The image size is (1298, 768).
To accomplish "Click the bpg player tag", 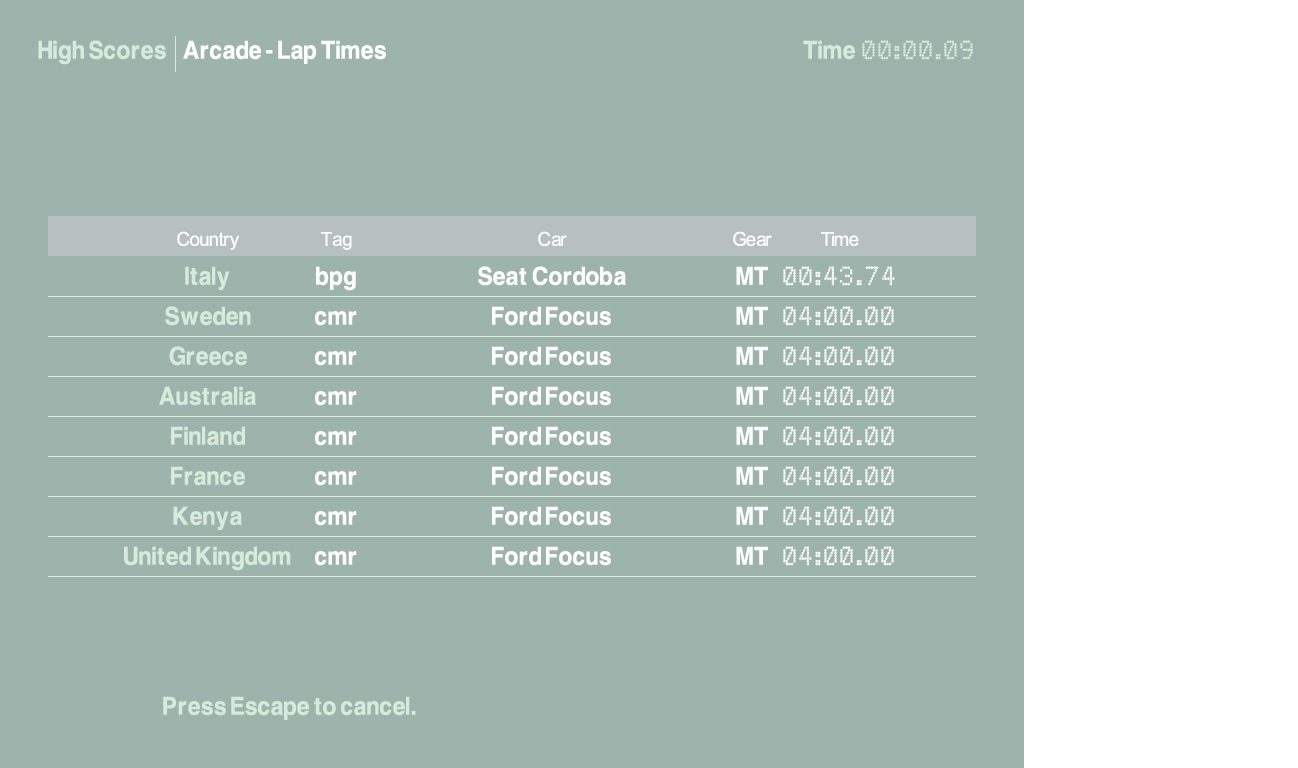I will 335,277.
